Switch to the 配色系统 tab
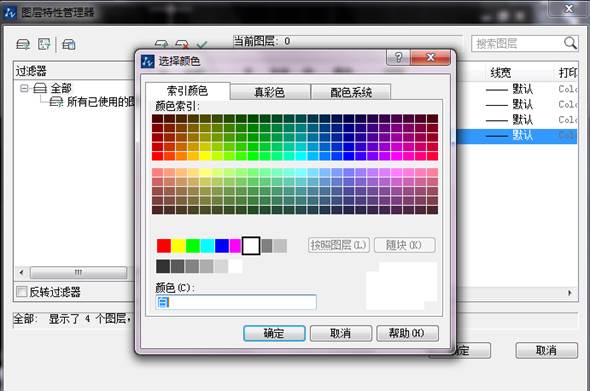590x391 pixels. tap(351, 92)
